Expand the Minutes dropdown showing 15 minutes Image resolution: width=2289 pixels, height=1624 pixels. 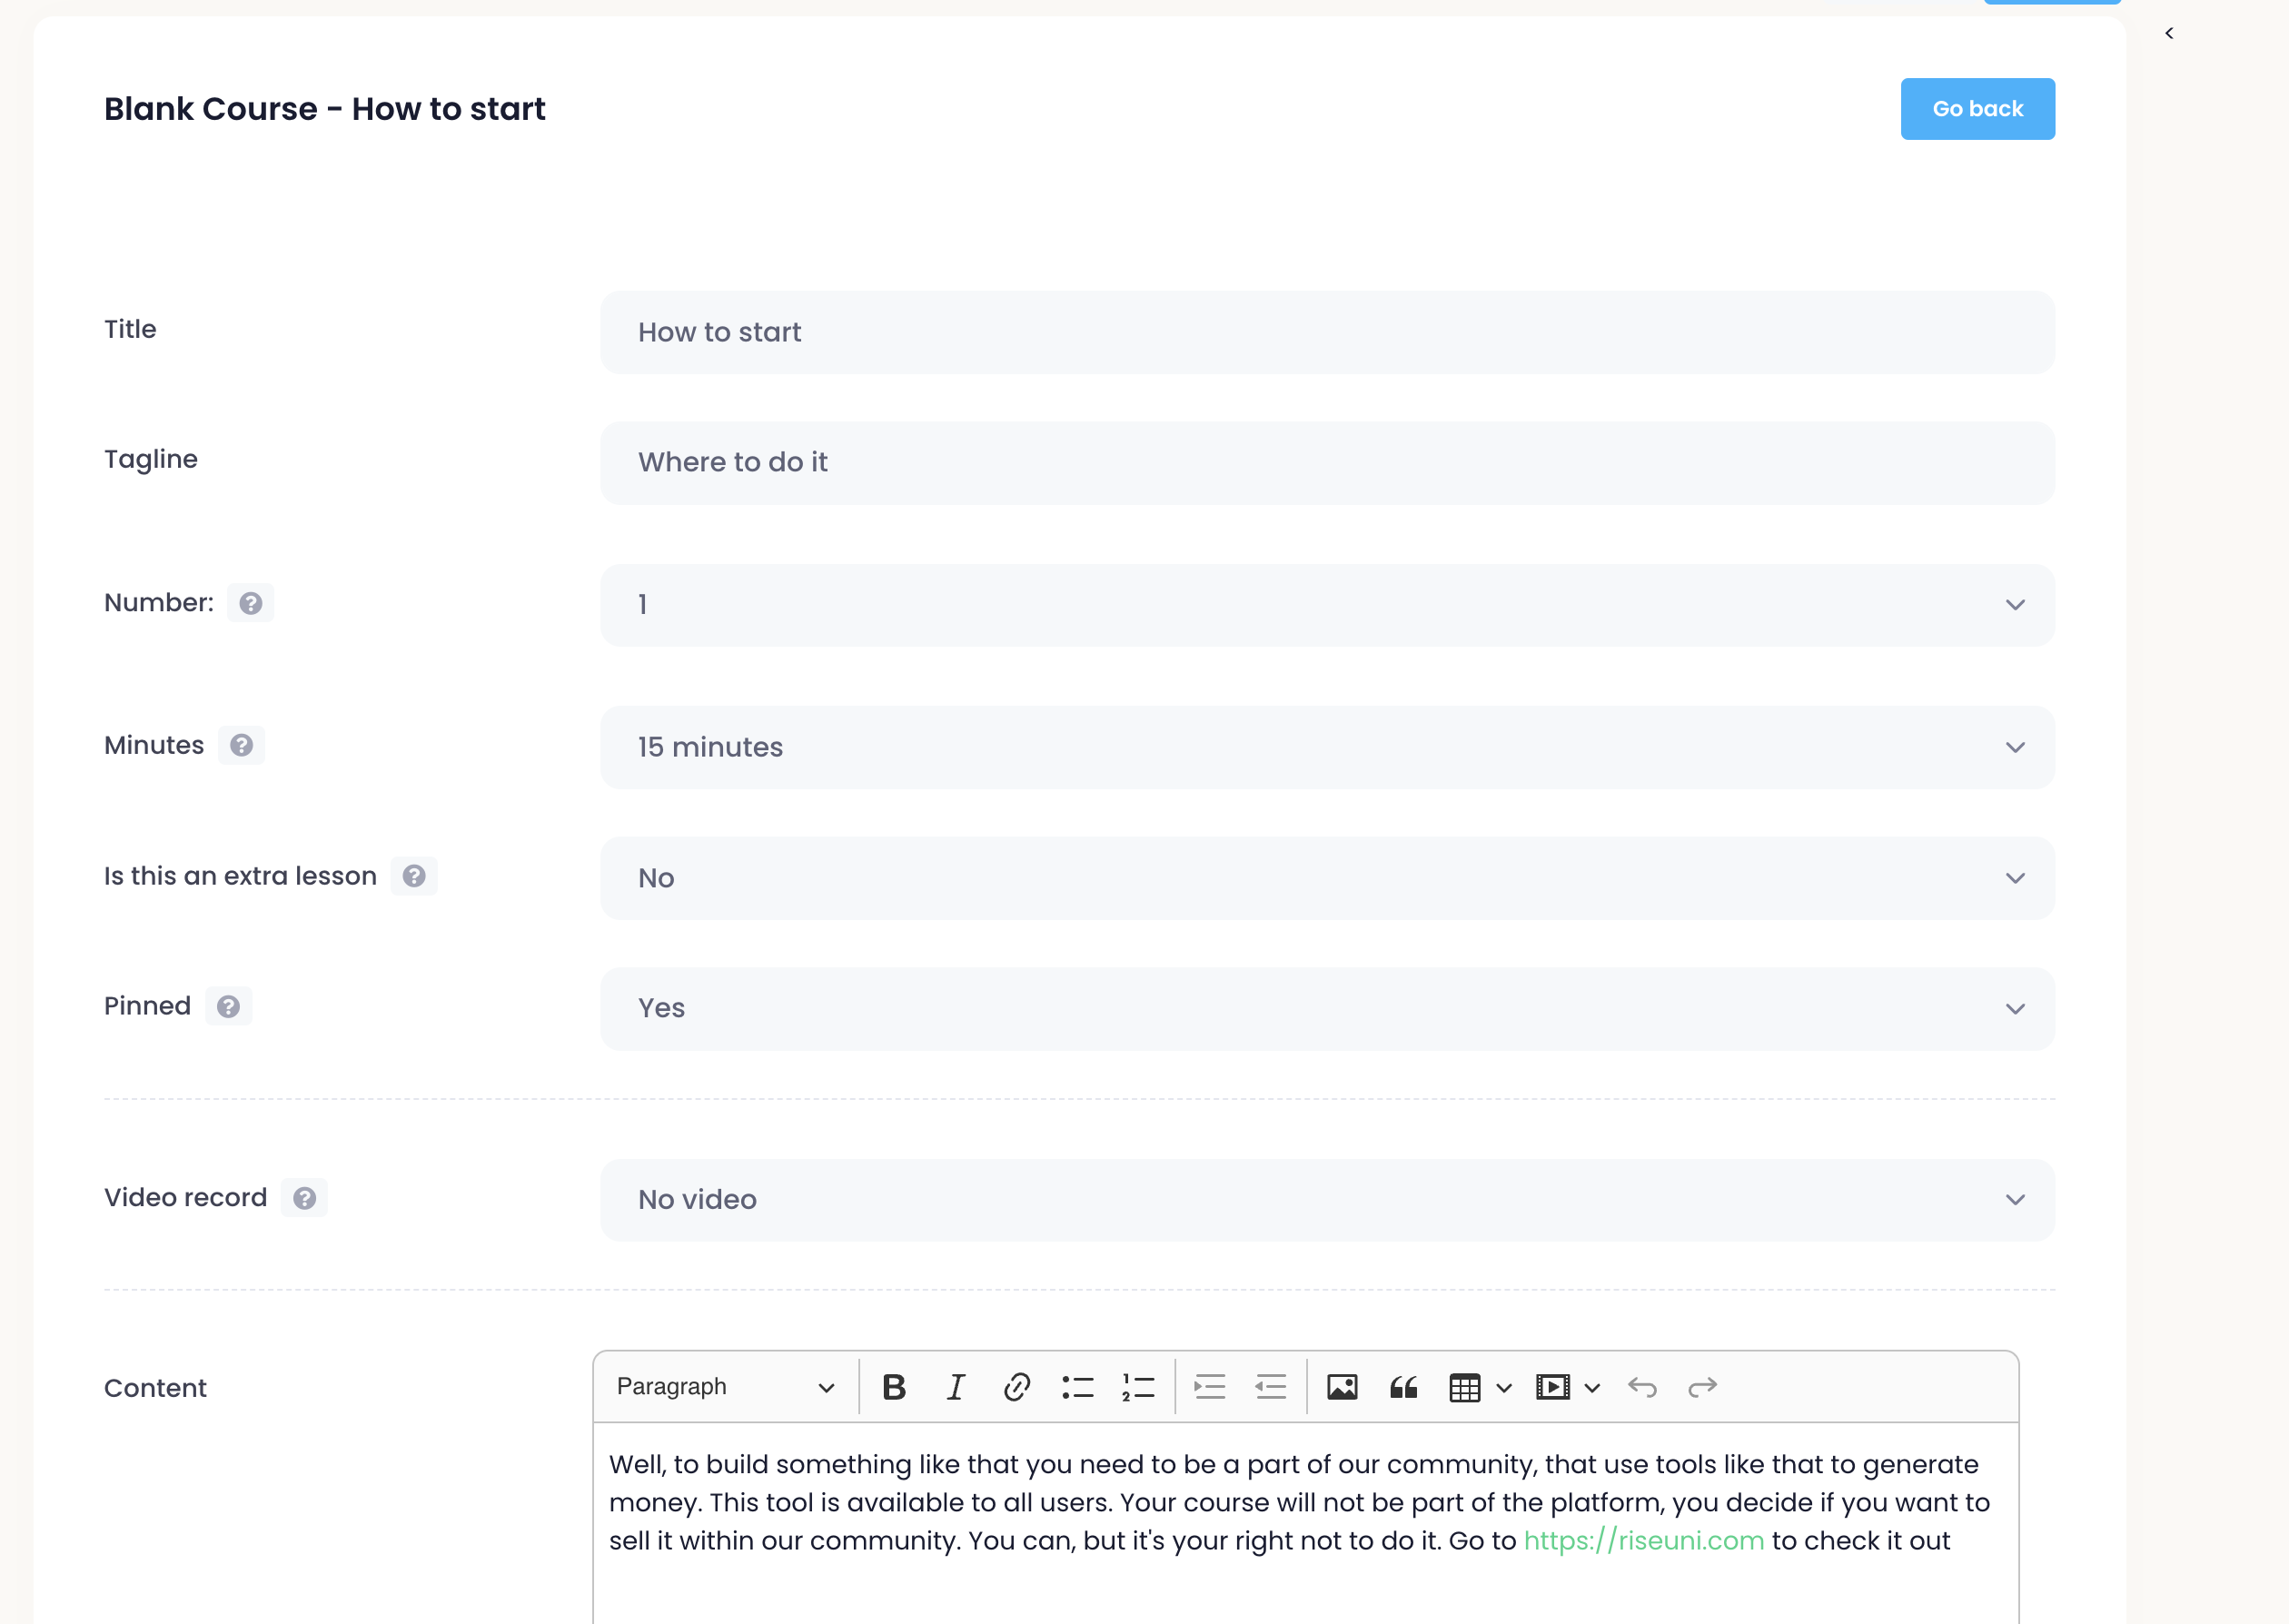tap(1327, 747)
